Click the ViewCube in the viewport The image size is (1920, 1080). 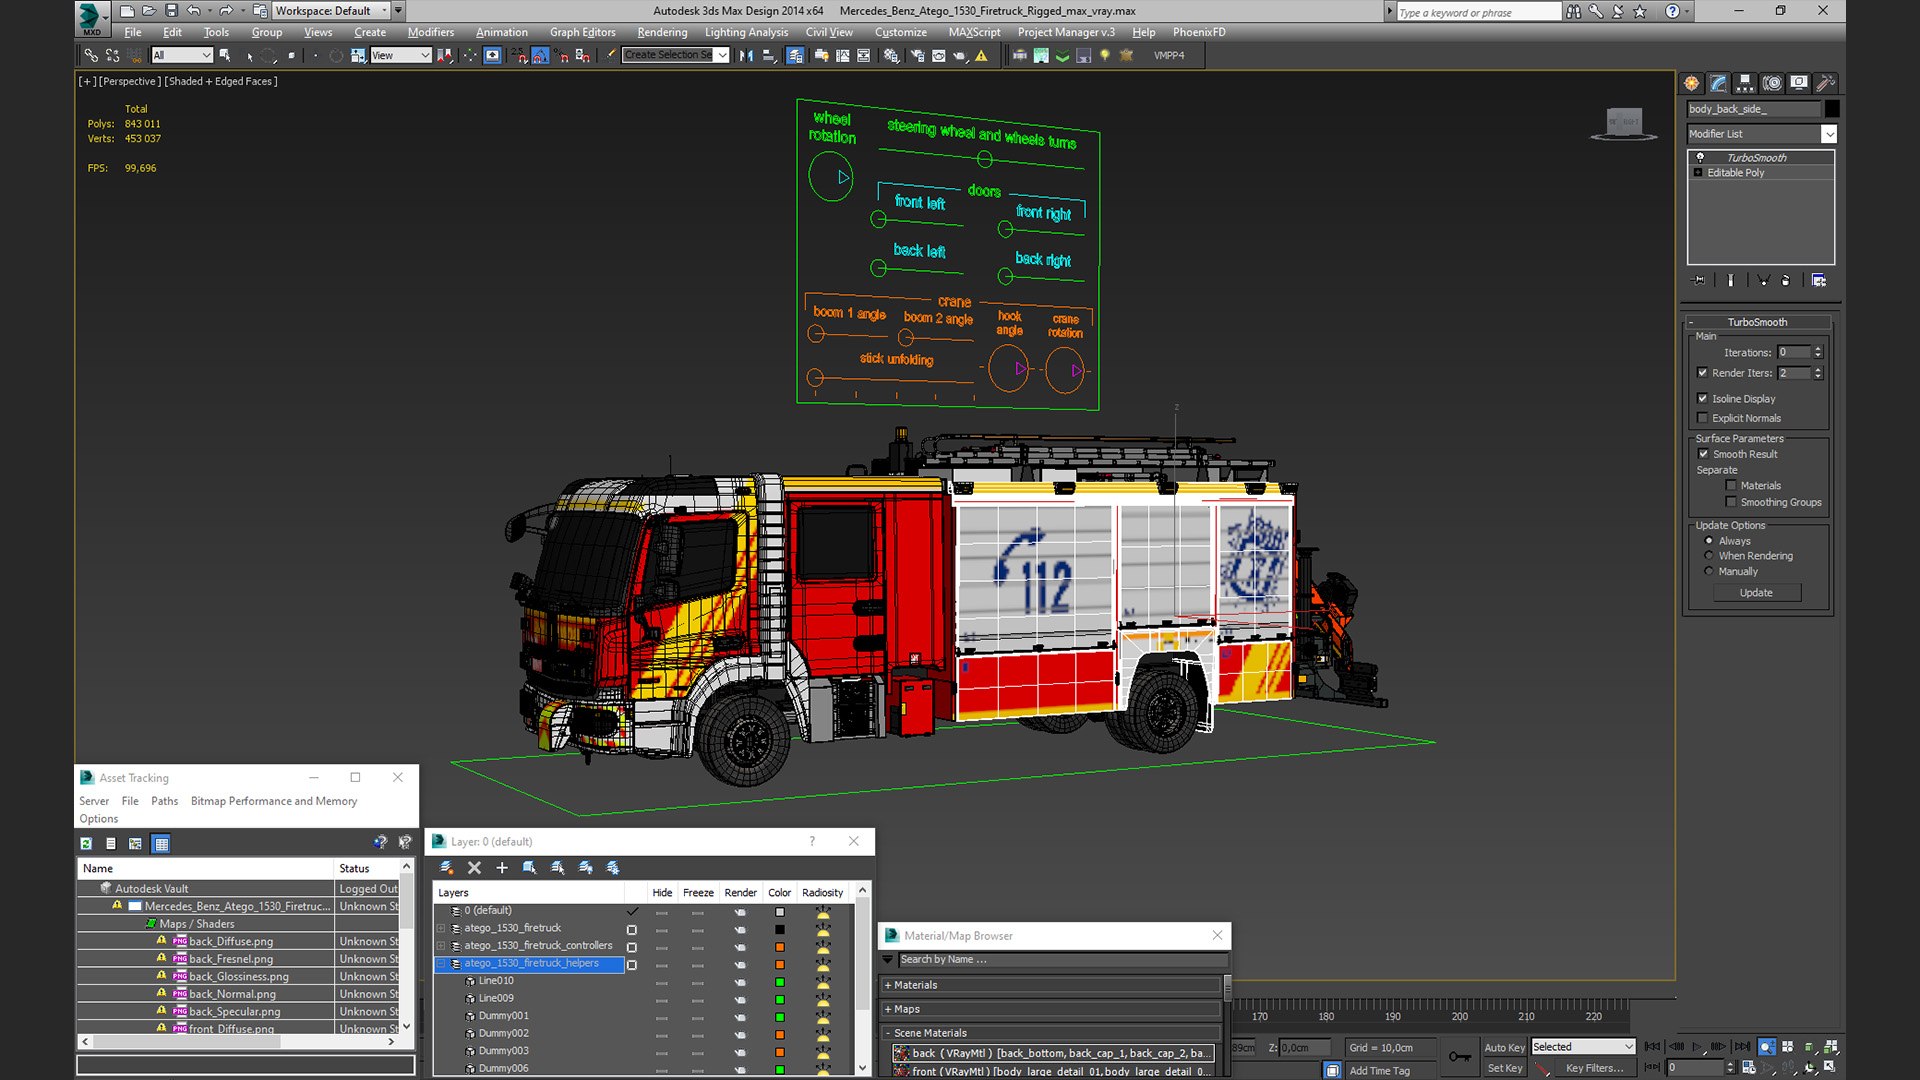tap(1624, 123)
